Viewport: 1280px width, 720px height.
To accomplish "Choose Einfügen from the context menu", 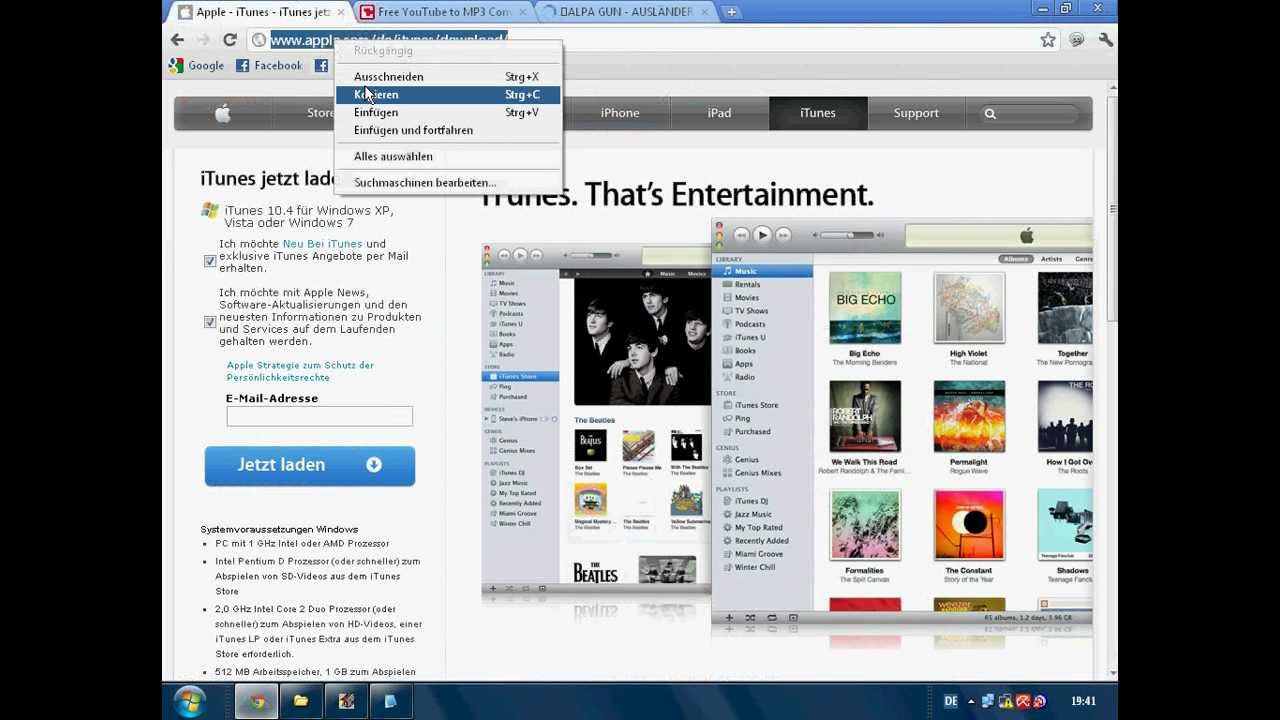I will [447, 113].
